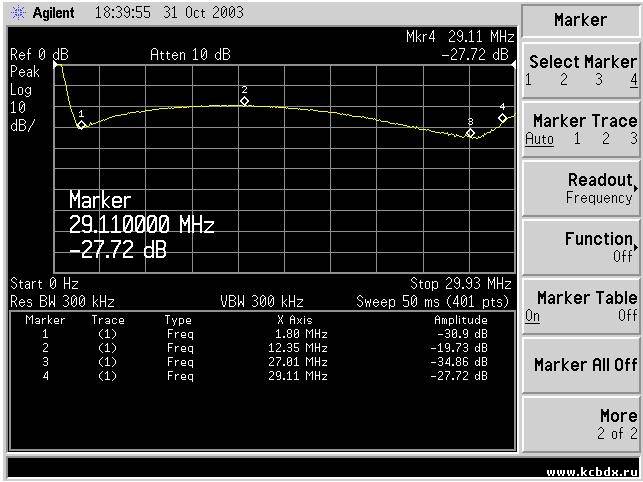Open the Readout Frequency submenu

(x=581, y=189)
